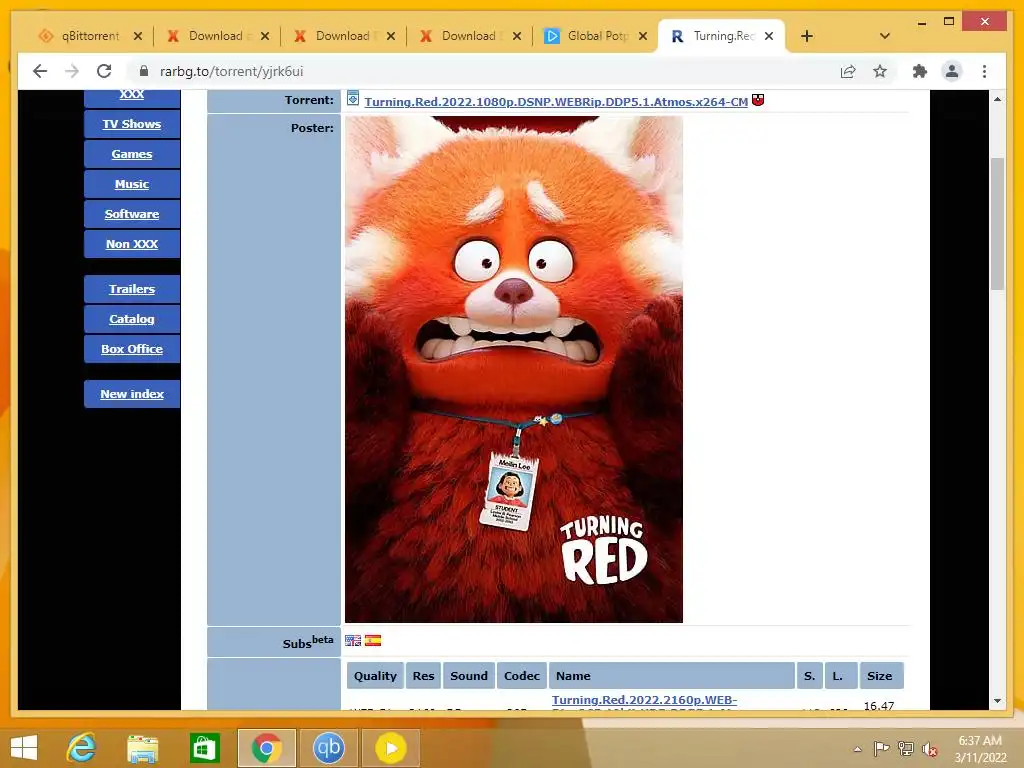Click the browser forward arrow

pos(72,71)
